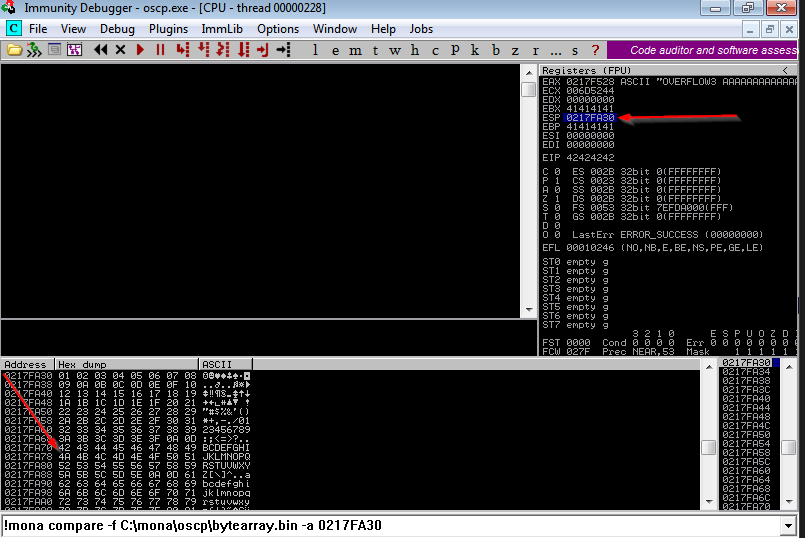This screenshot has height=538, width=805.
Task: Click the Hex dump column header
Action: click(x=126, y=364)
